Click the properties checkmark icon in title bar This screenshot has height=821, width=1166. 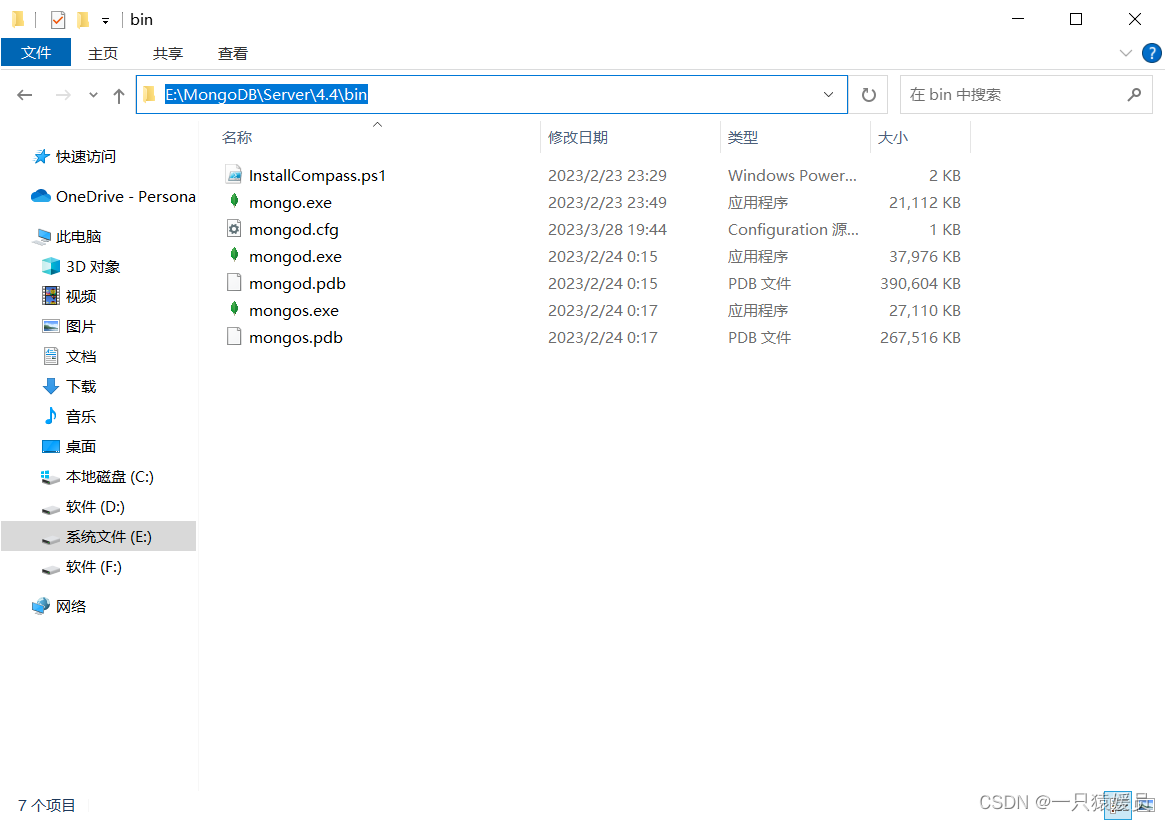click(x=58, y=19)
